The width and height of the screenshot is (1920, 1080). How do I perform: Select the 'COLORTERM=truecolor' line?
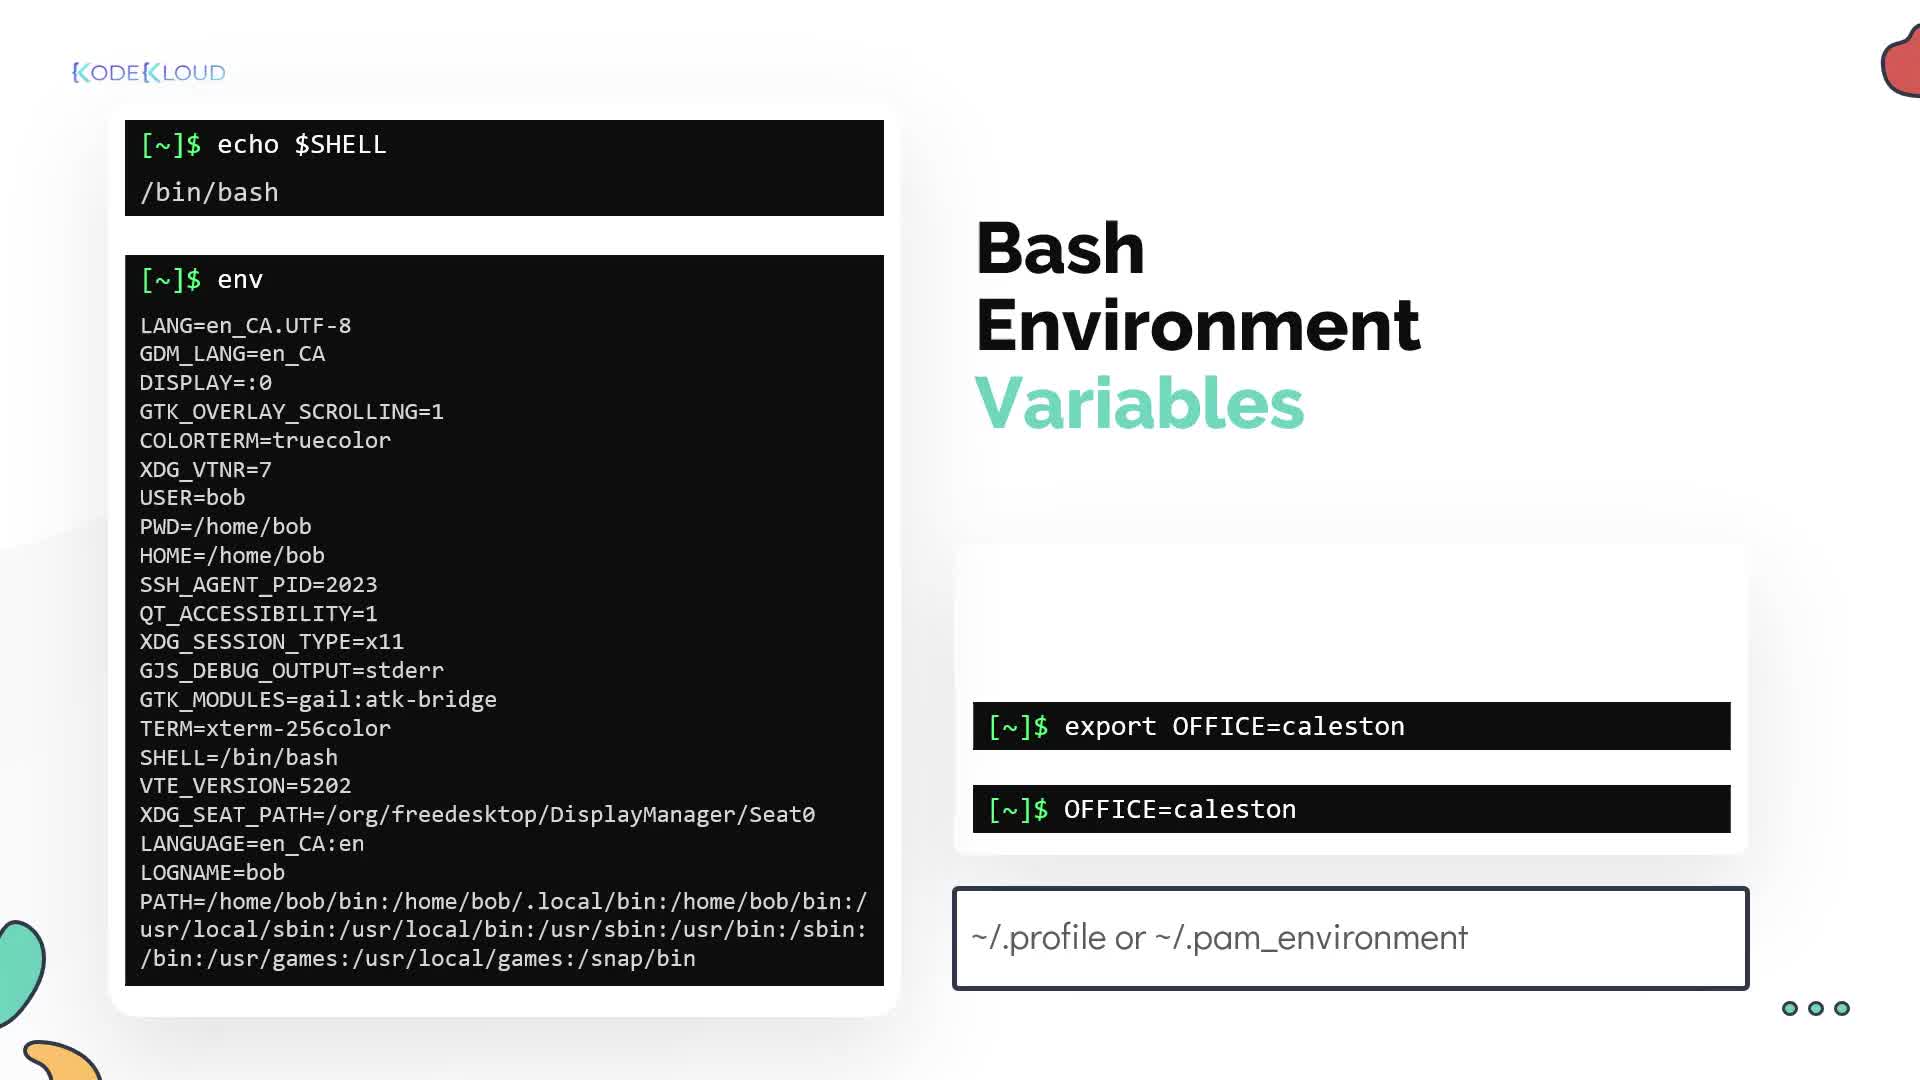265,441
